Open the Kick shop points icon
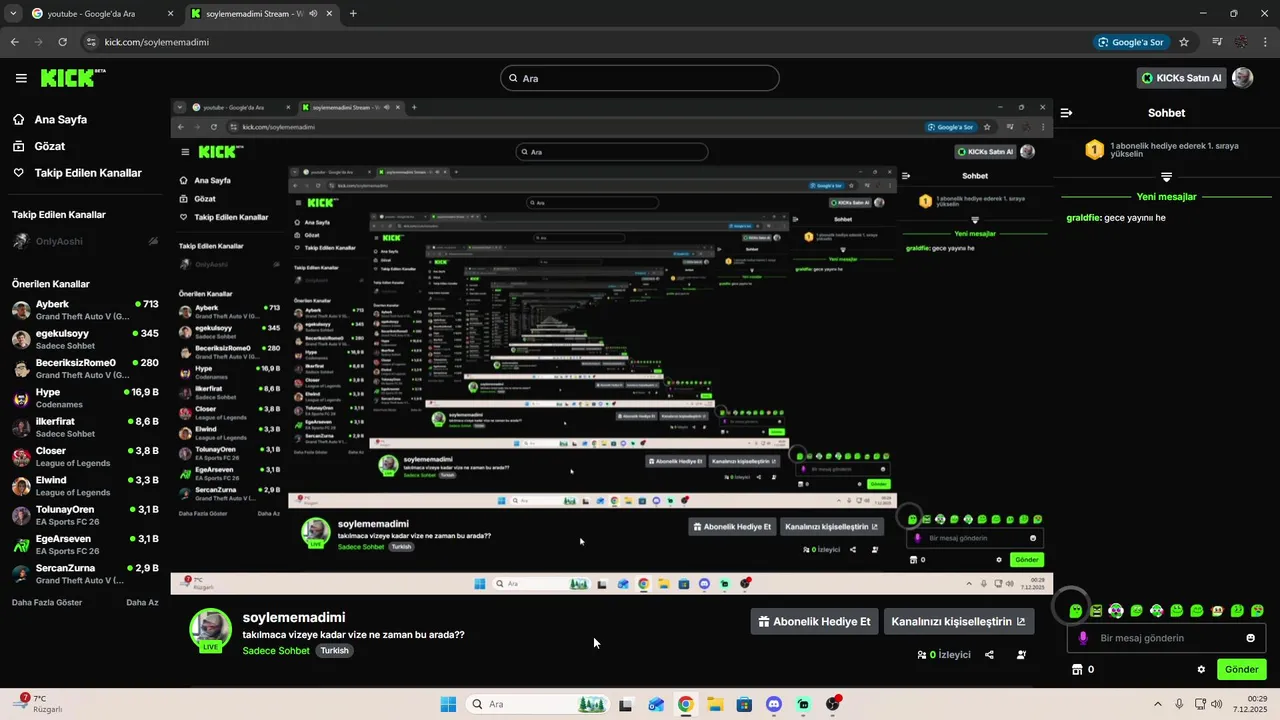Screen dimensions: 1280x720 coord(1077,670)
